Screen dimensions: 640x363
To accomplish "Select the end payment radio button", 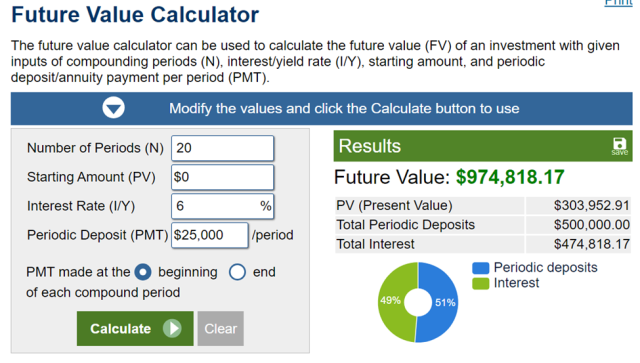I will tap(237, 272).
